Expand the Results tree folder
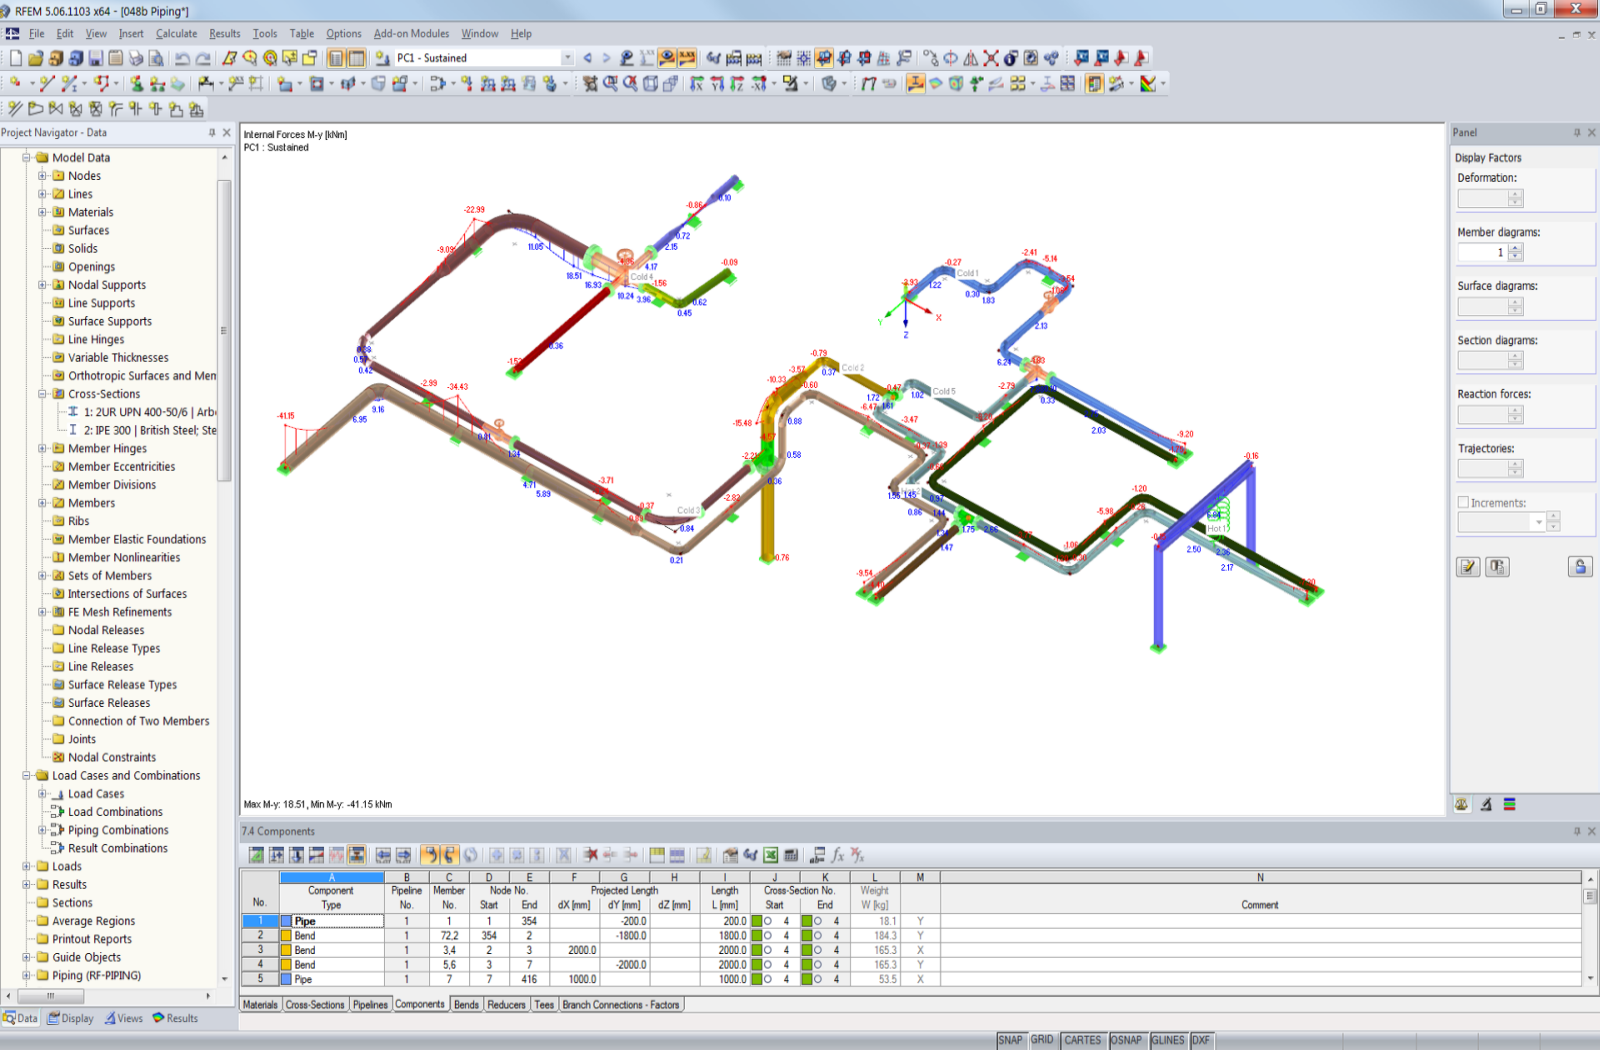The width and height of the screenshot is (1600, 1050). point(27,885)
